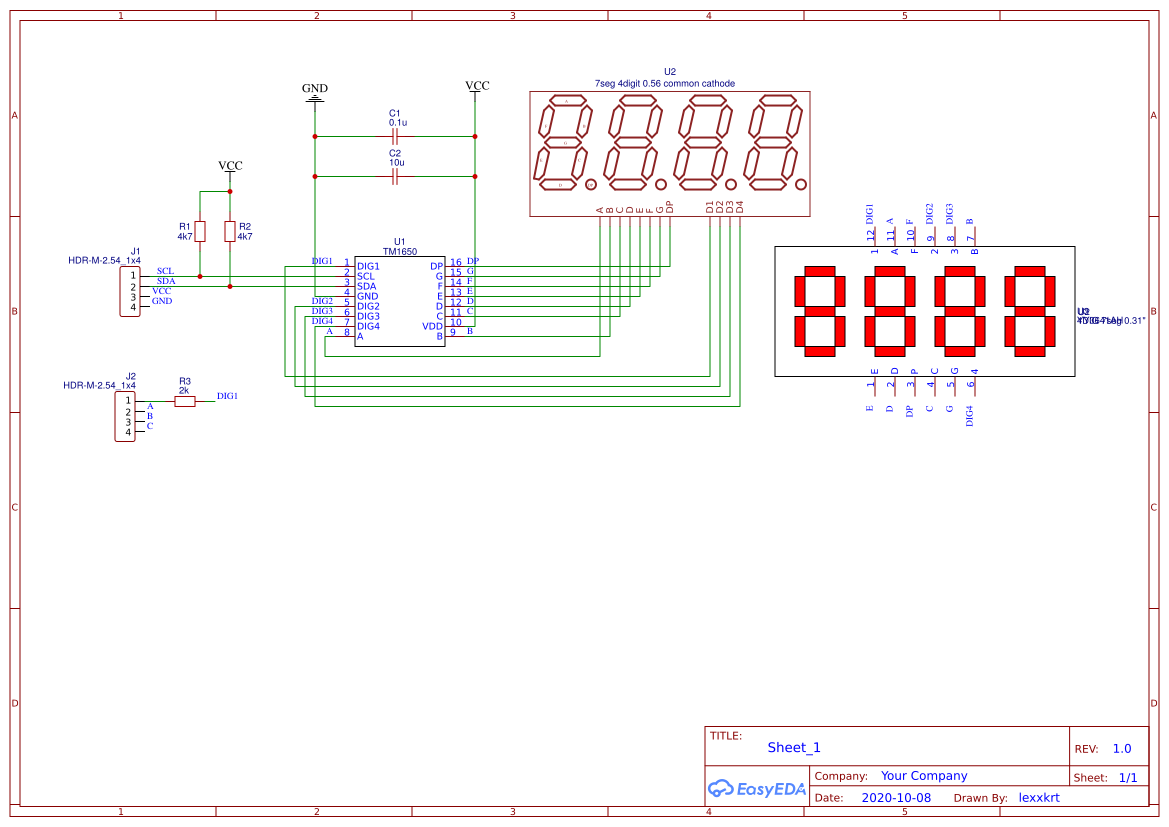1169x827 pixels.
Task: Select the Sheet_1 title text
Action: coord(793,747)
